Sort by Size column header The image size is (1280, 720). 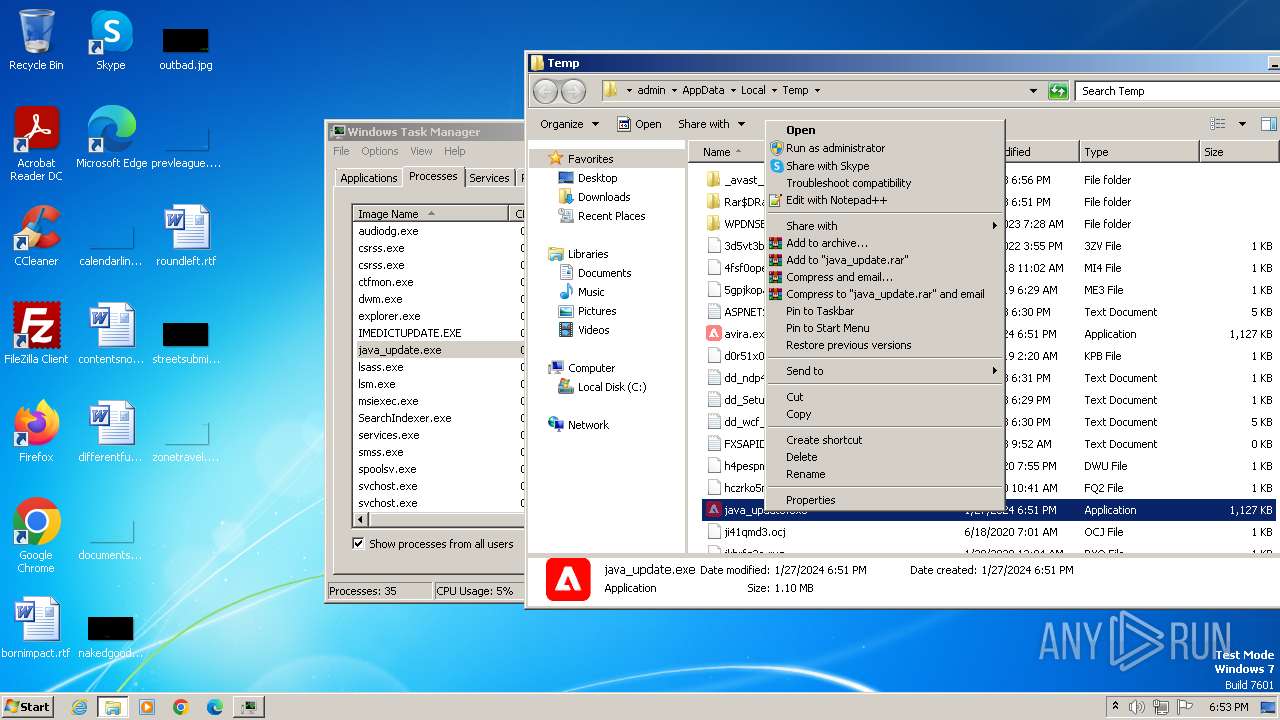1238,152
